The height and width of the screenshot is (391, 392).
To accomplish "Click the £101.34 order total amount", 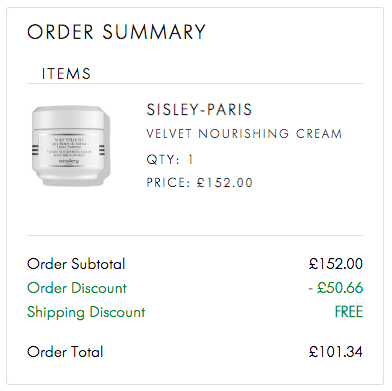I will pos(336,352).
